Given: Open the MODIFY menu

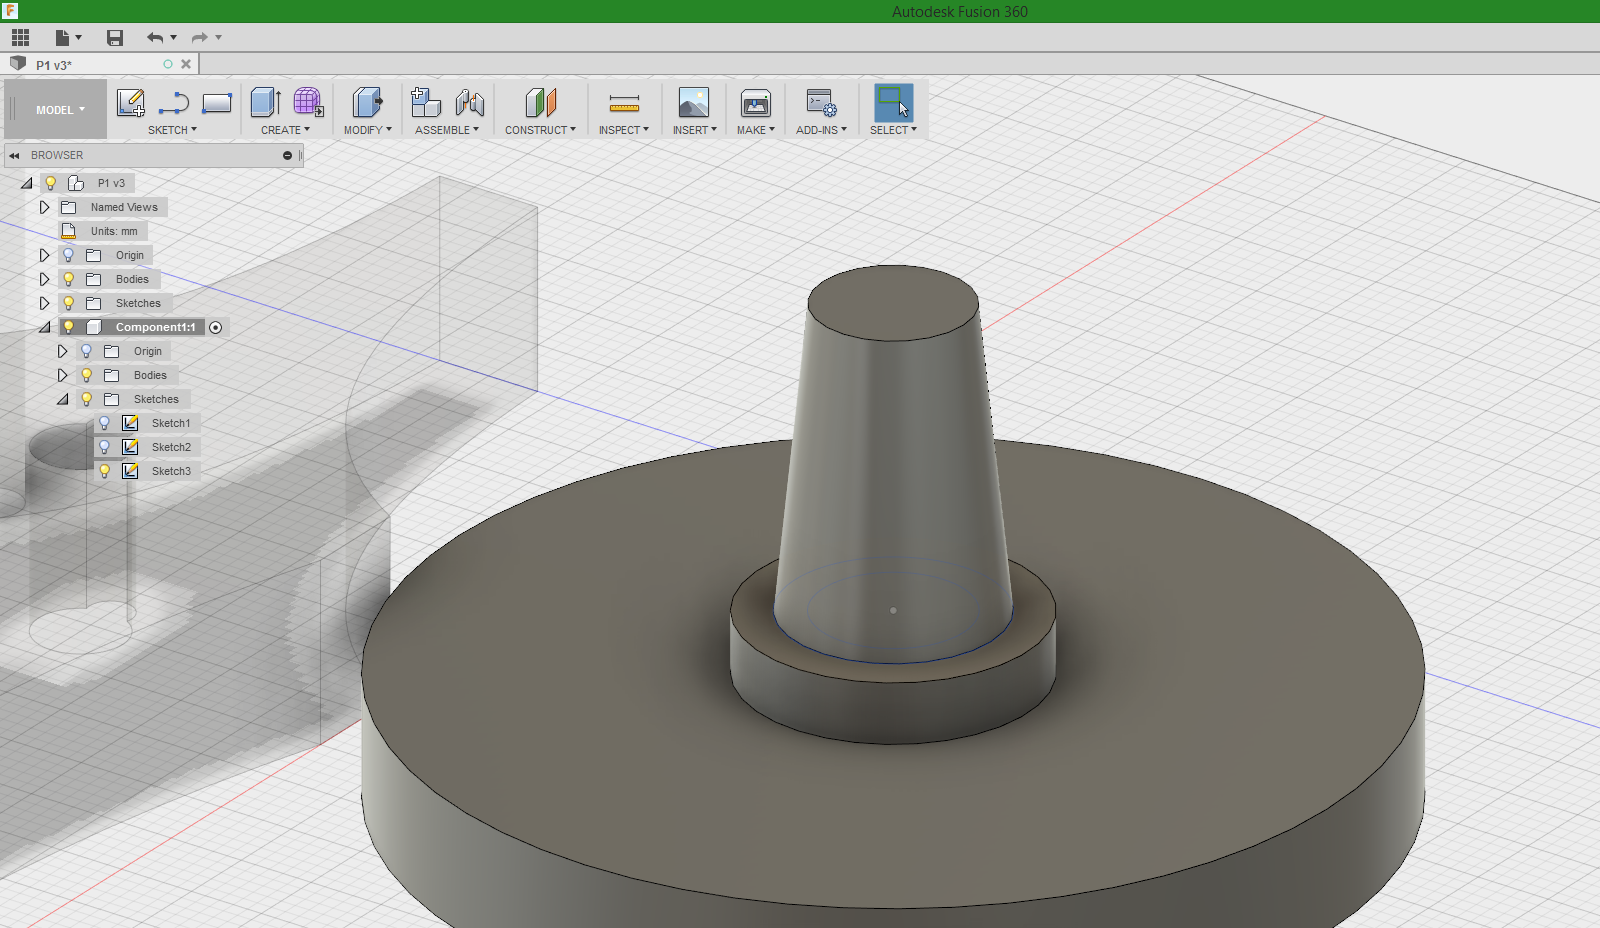Looking at the screenshot, I should [367, 130].
